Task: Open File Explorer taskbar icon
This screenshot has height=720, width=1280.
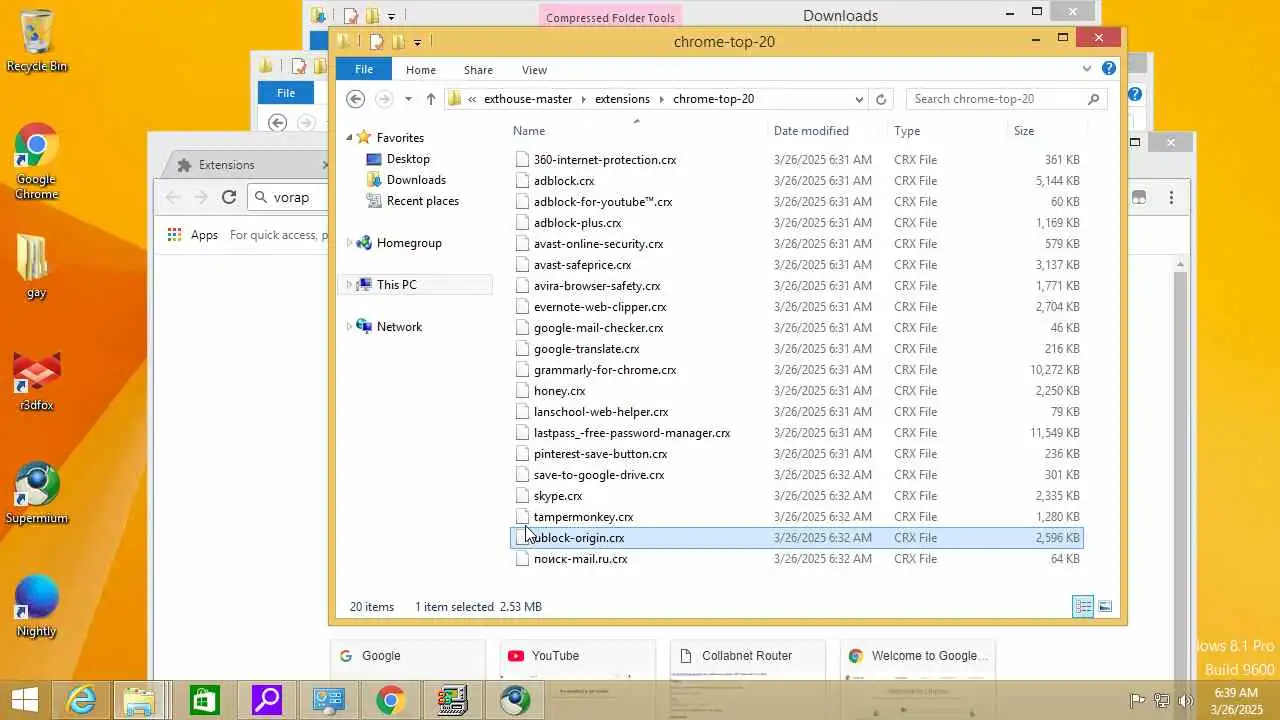Action: tap(140, 700)
